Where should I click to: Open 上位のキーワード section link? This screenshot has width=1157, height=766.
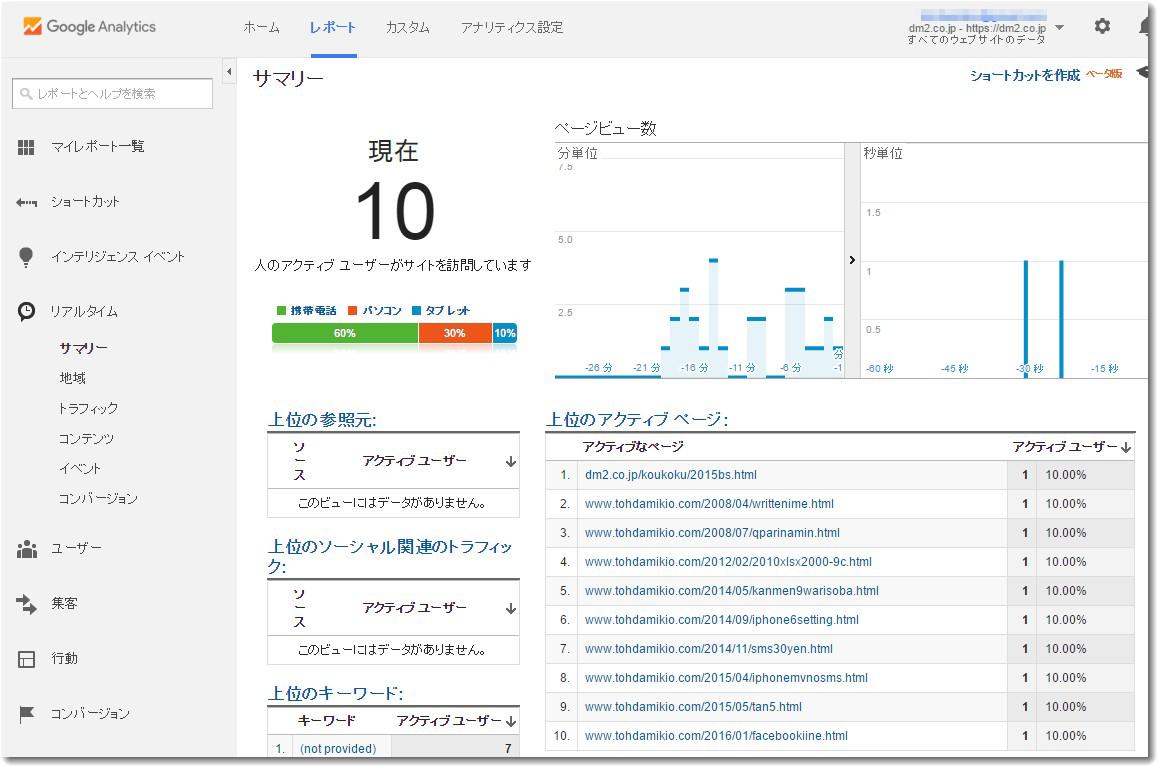coord(335,694)
